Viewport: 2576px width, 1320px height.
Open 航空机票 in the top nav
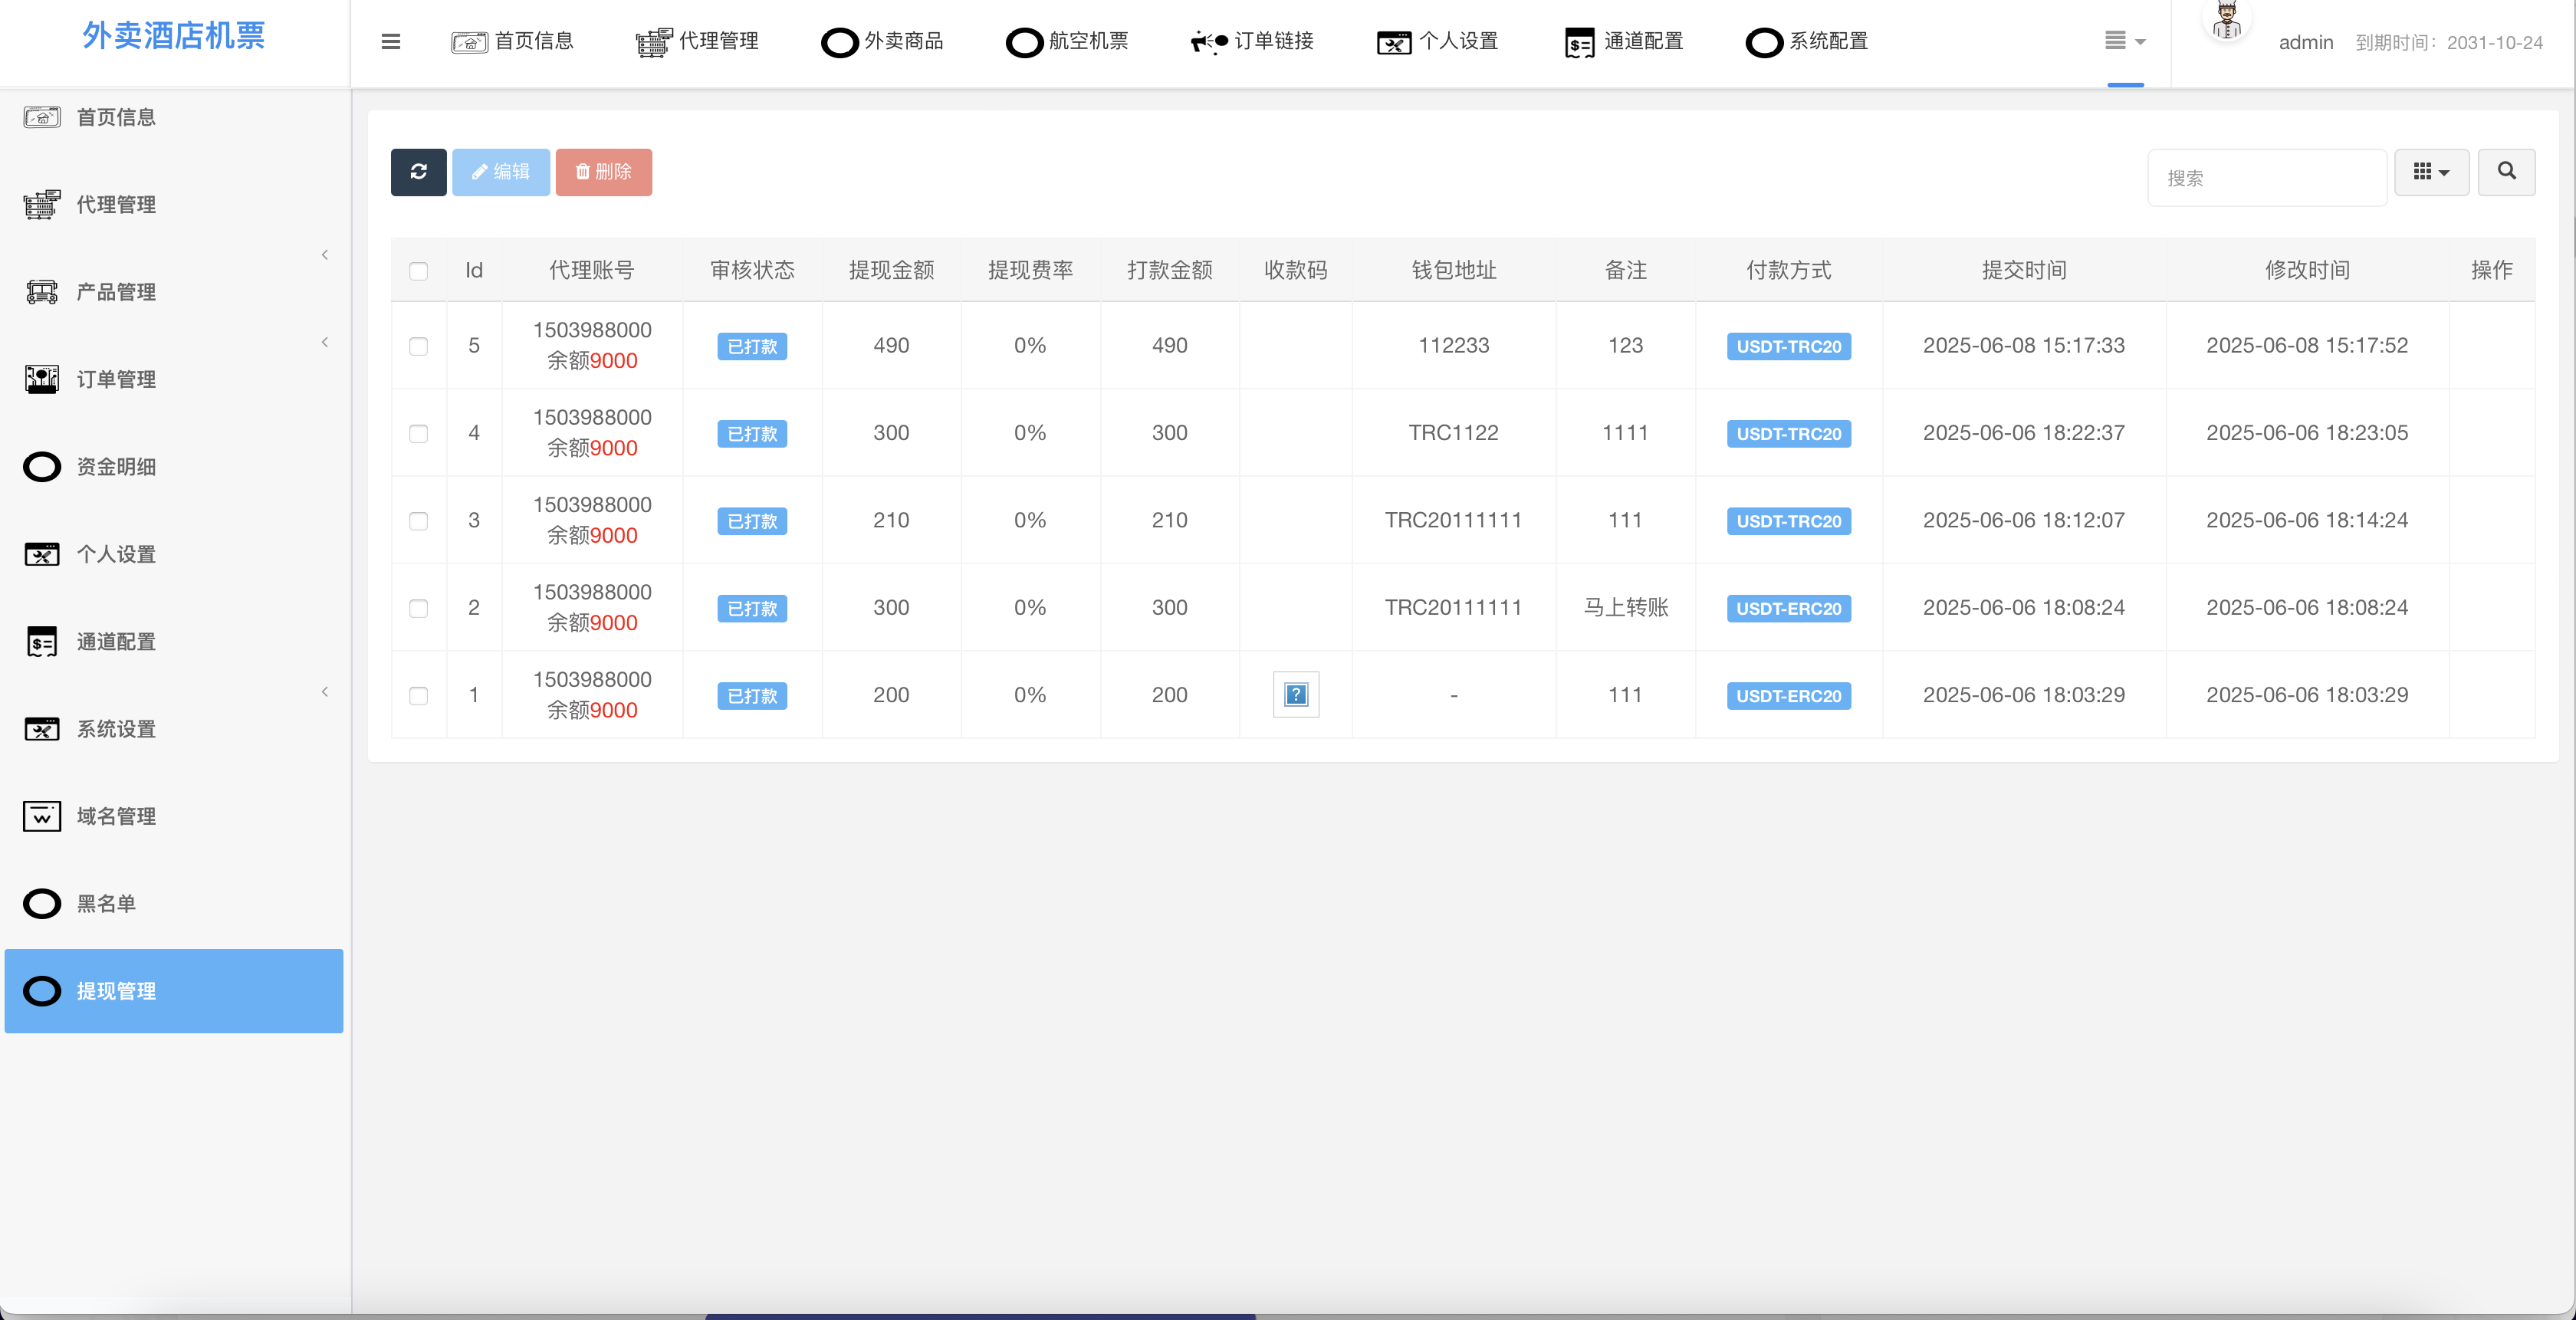(1067, 41)
